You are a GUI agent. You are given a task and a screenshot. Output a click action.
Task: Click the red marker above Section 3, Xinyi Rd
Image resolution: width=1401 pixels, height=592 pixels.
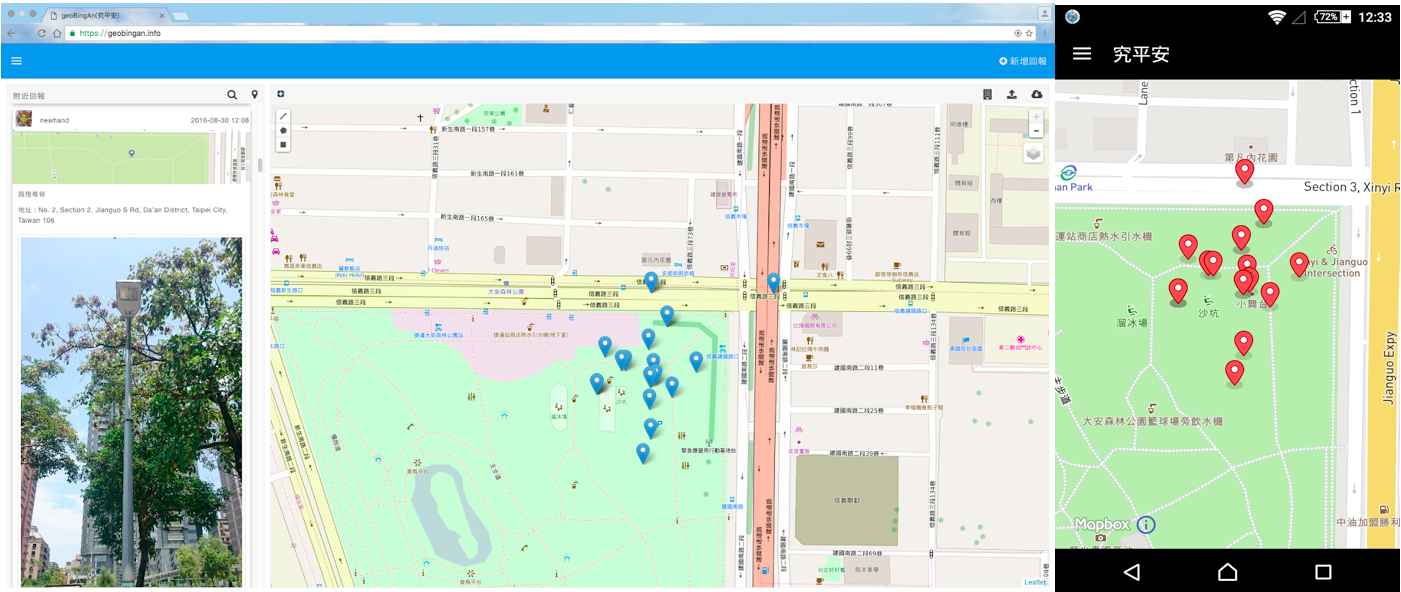[1245, 172]
